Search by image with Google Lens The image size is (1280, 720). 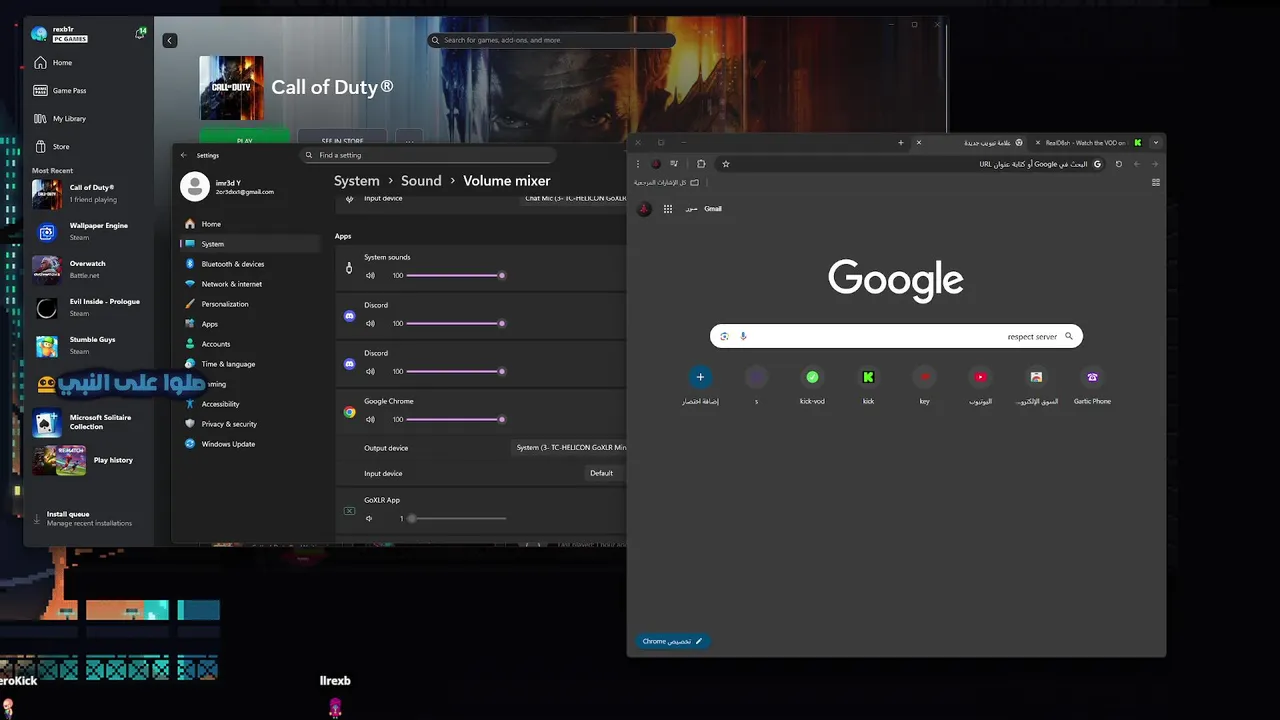click(x=724, y=336)
